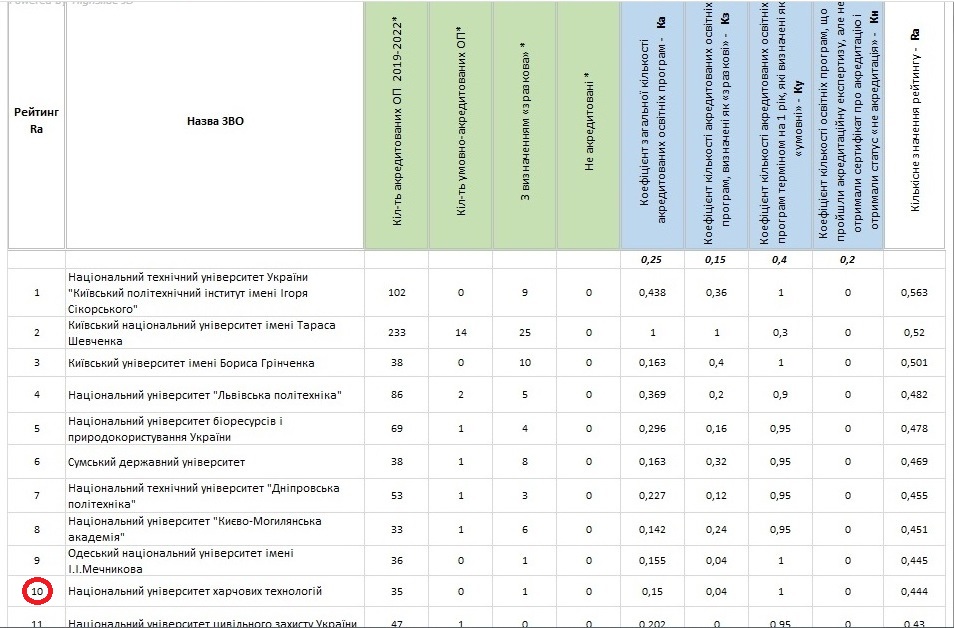954x628 pixels.
Task: Select Національний університет "Львівська політехніка"
Action: click(204, 395)
